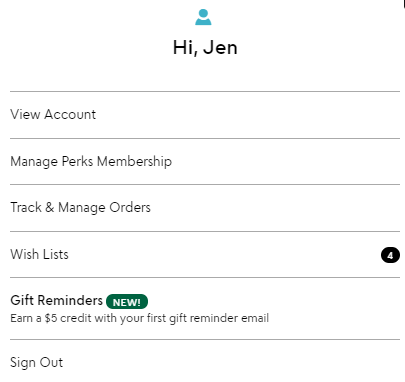Click the word 'Membership' in the Perks row
The image size is (405, 382).
(x=135, y=161)
